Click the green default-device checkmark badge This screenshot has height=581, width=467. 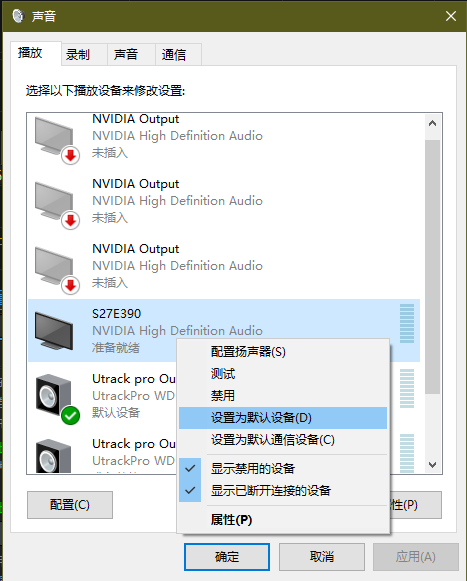70,415
